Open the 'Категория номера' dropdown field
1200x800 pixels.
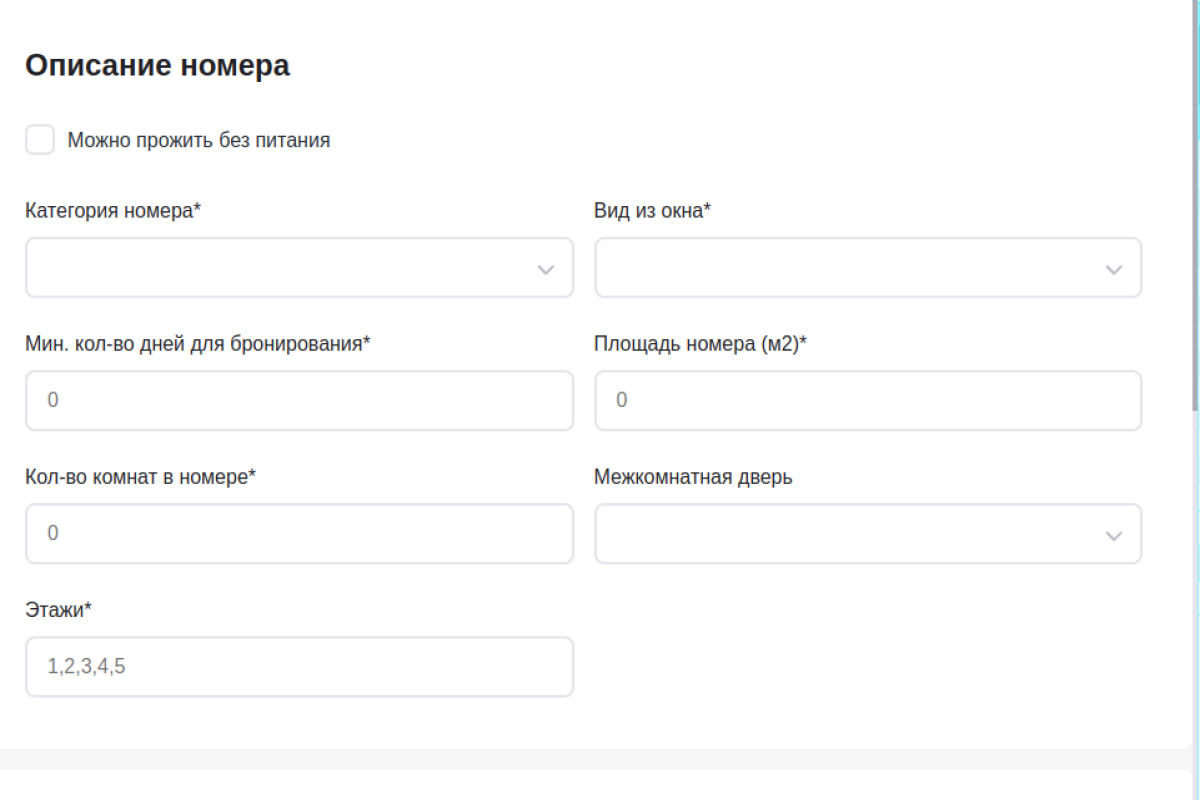pyautogui.click(x=299, y=268)
